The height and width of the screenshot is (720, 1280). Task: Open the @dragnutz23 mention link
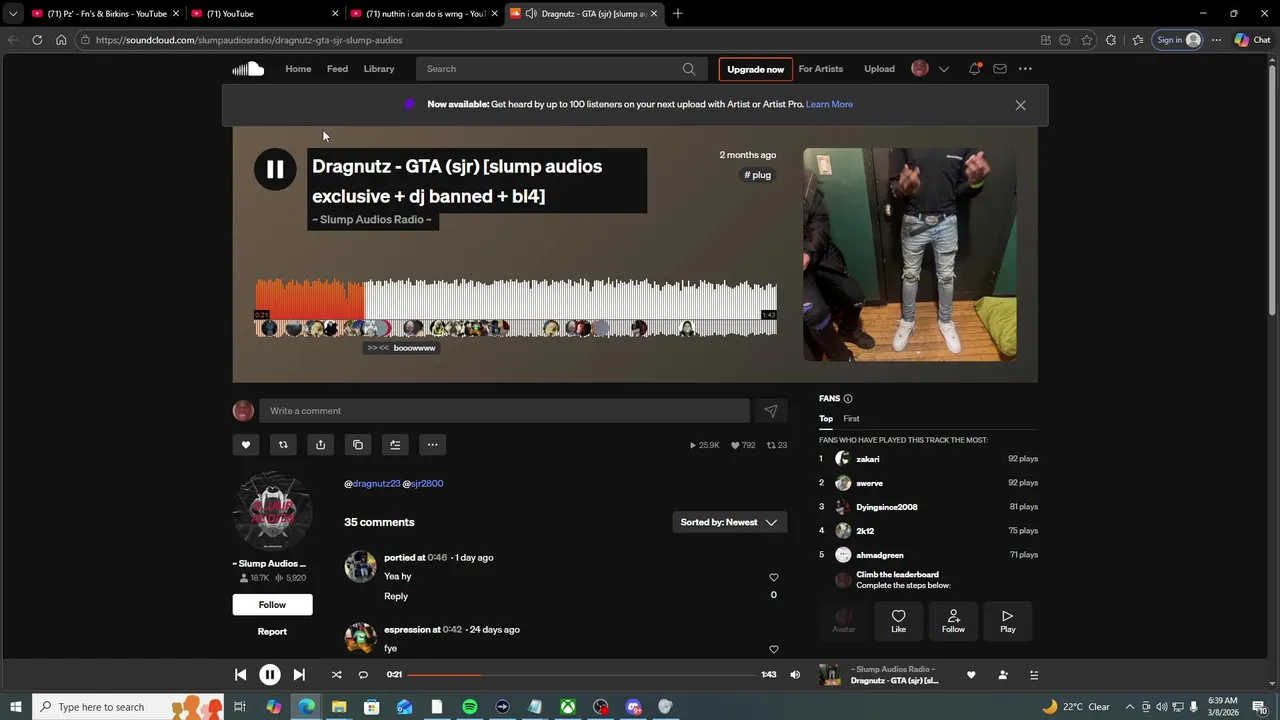click(372, 484)
